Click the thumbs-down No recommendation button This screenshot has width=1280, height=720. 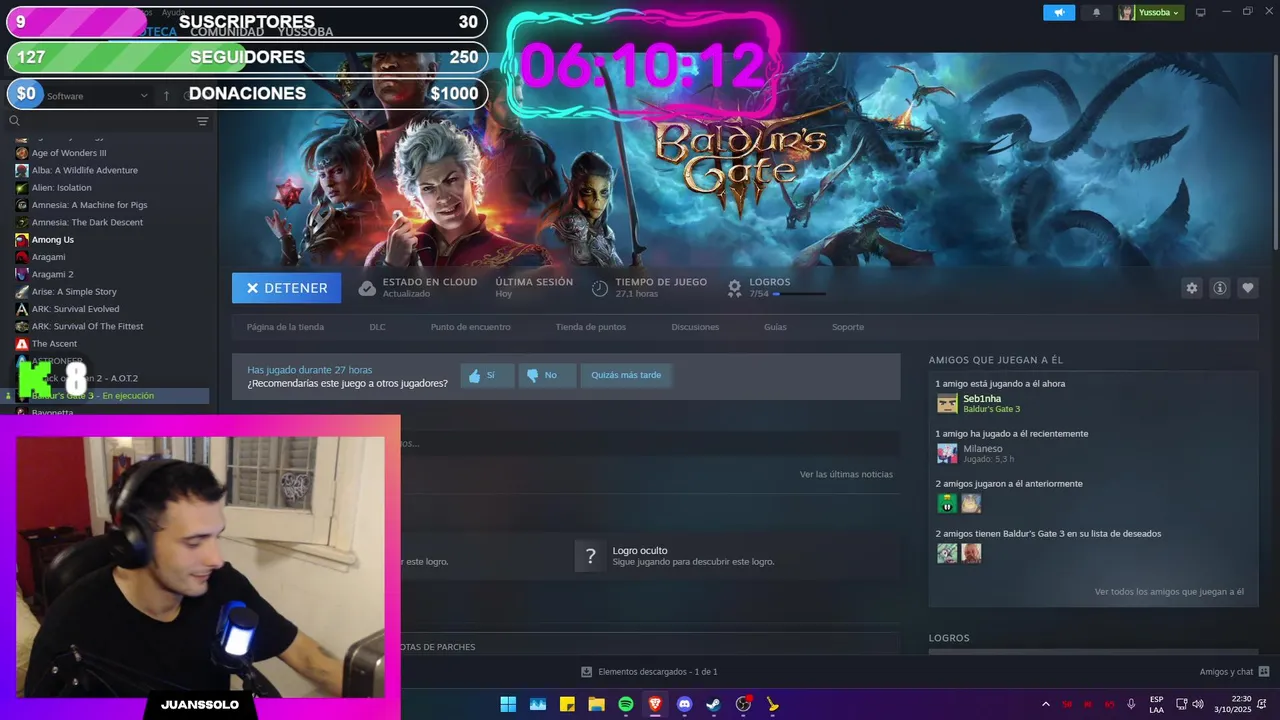click(x=547, y=375)
